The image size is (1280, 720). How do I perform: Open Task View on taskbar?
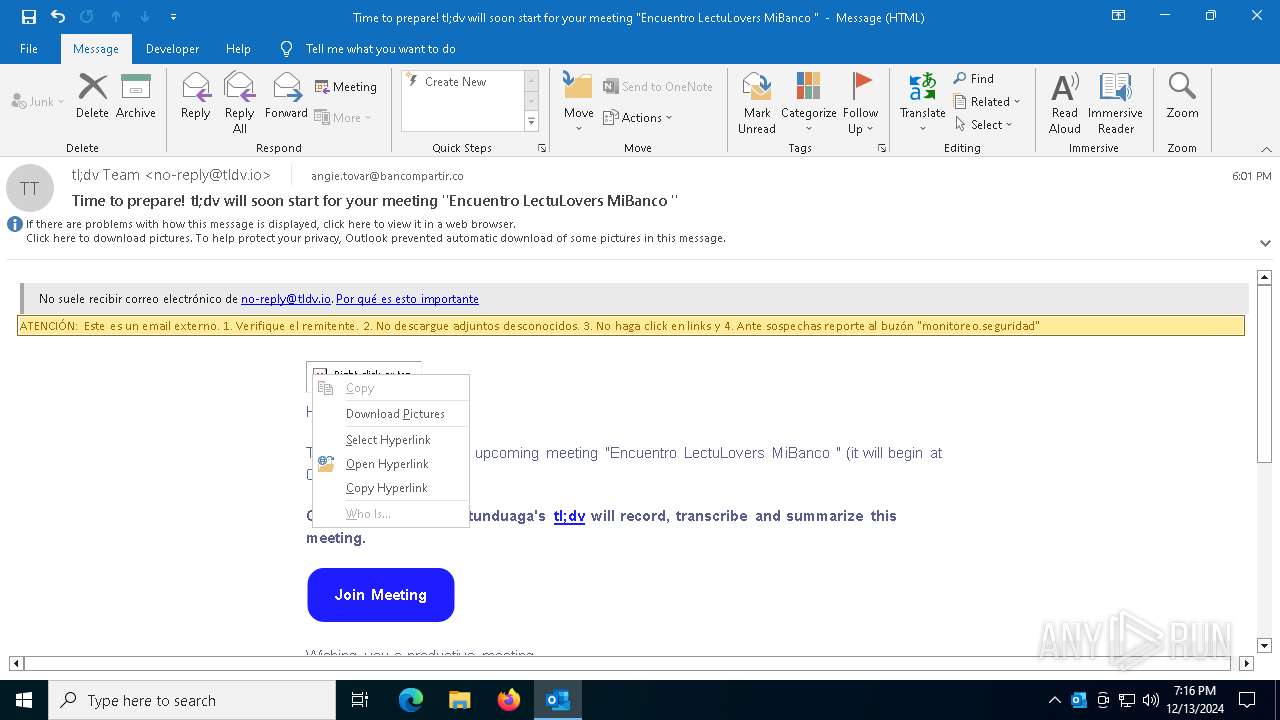point(361,700)
